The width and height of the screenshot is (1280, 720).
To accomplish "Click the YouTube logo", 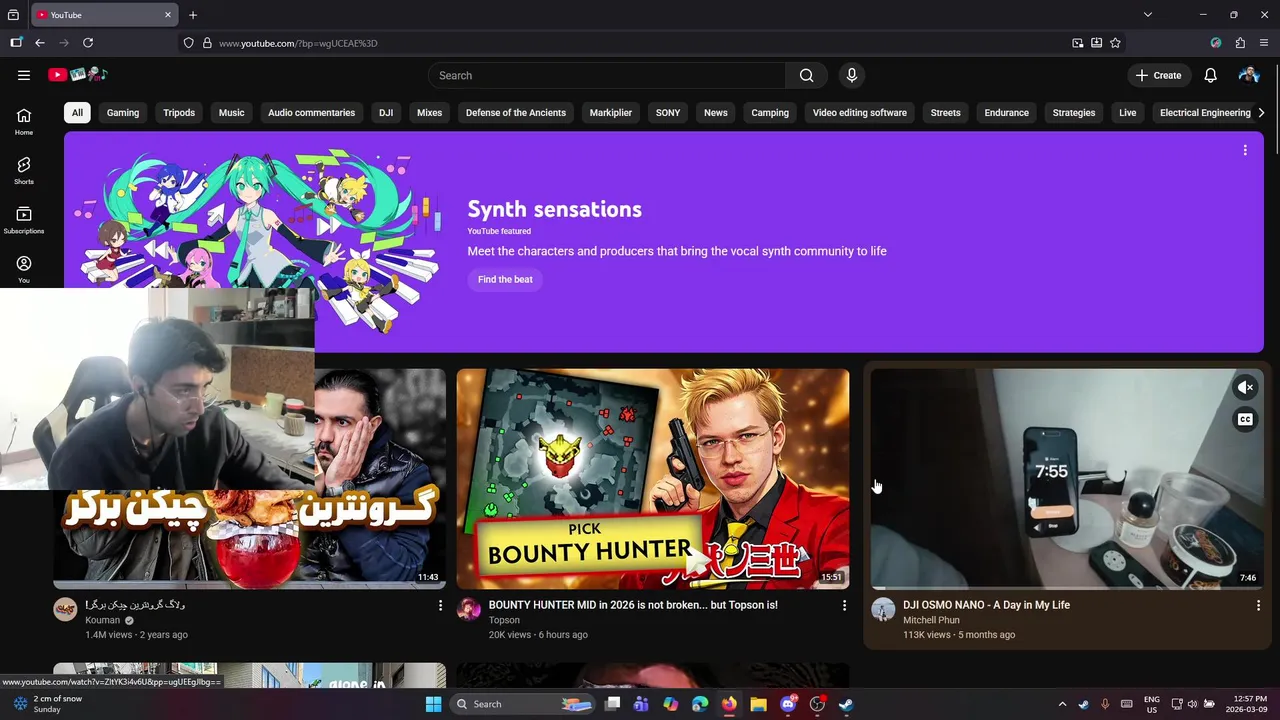I will click(77, 75).
